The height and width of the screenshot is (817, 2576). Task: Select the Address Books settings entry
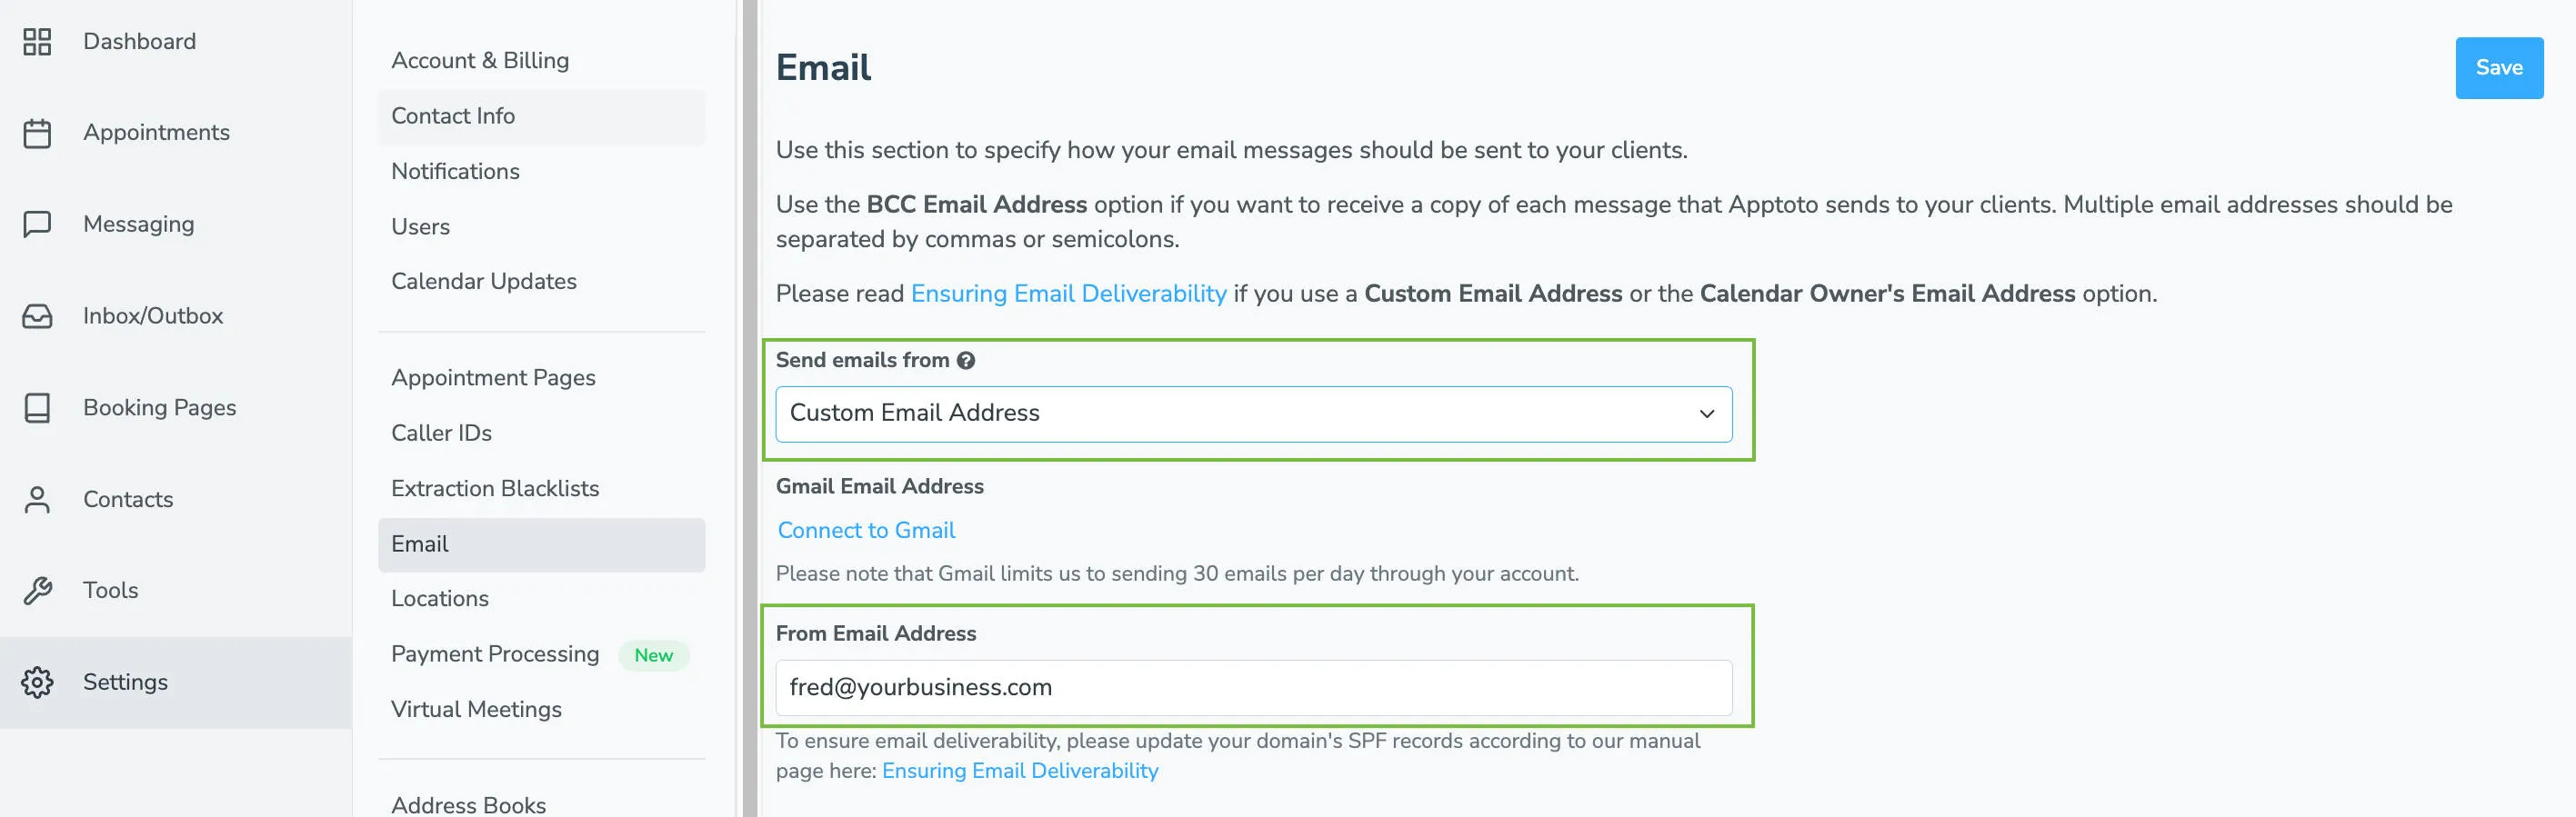[468, 804]
